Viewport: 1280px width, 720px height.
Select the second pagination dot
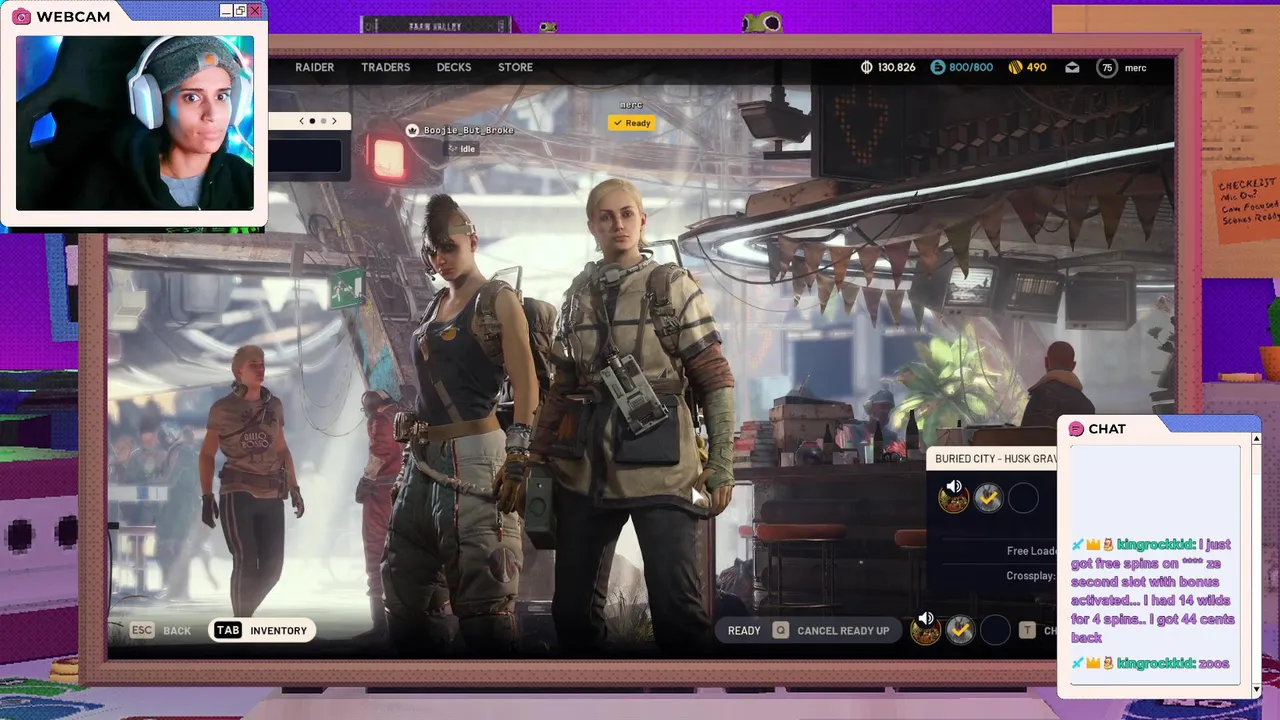tap(322, 121)
